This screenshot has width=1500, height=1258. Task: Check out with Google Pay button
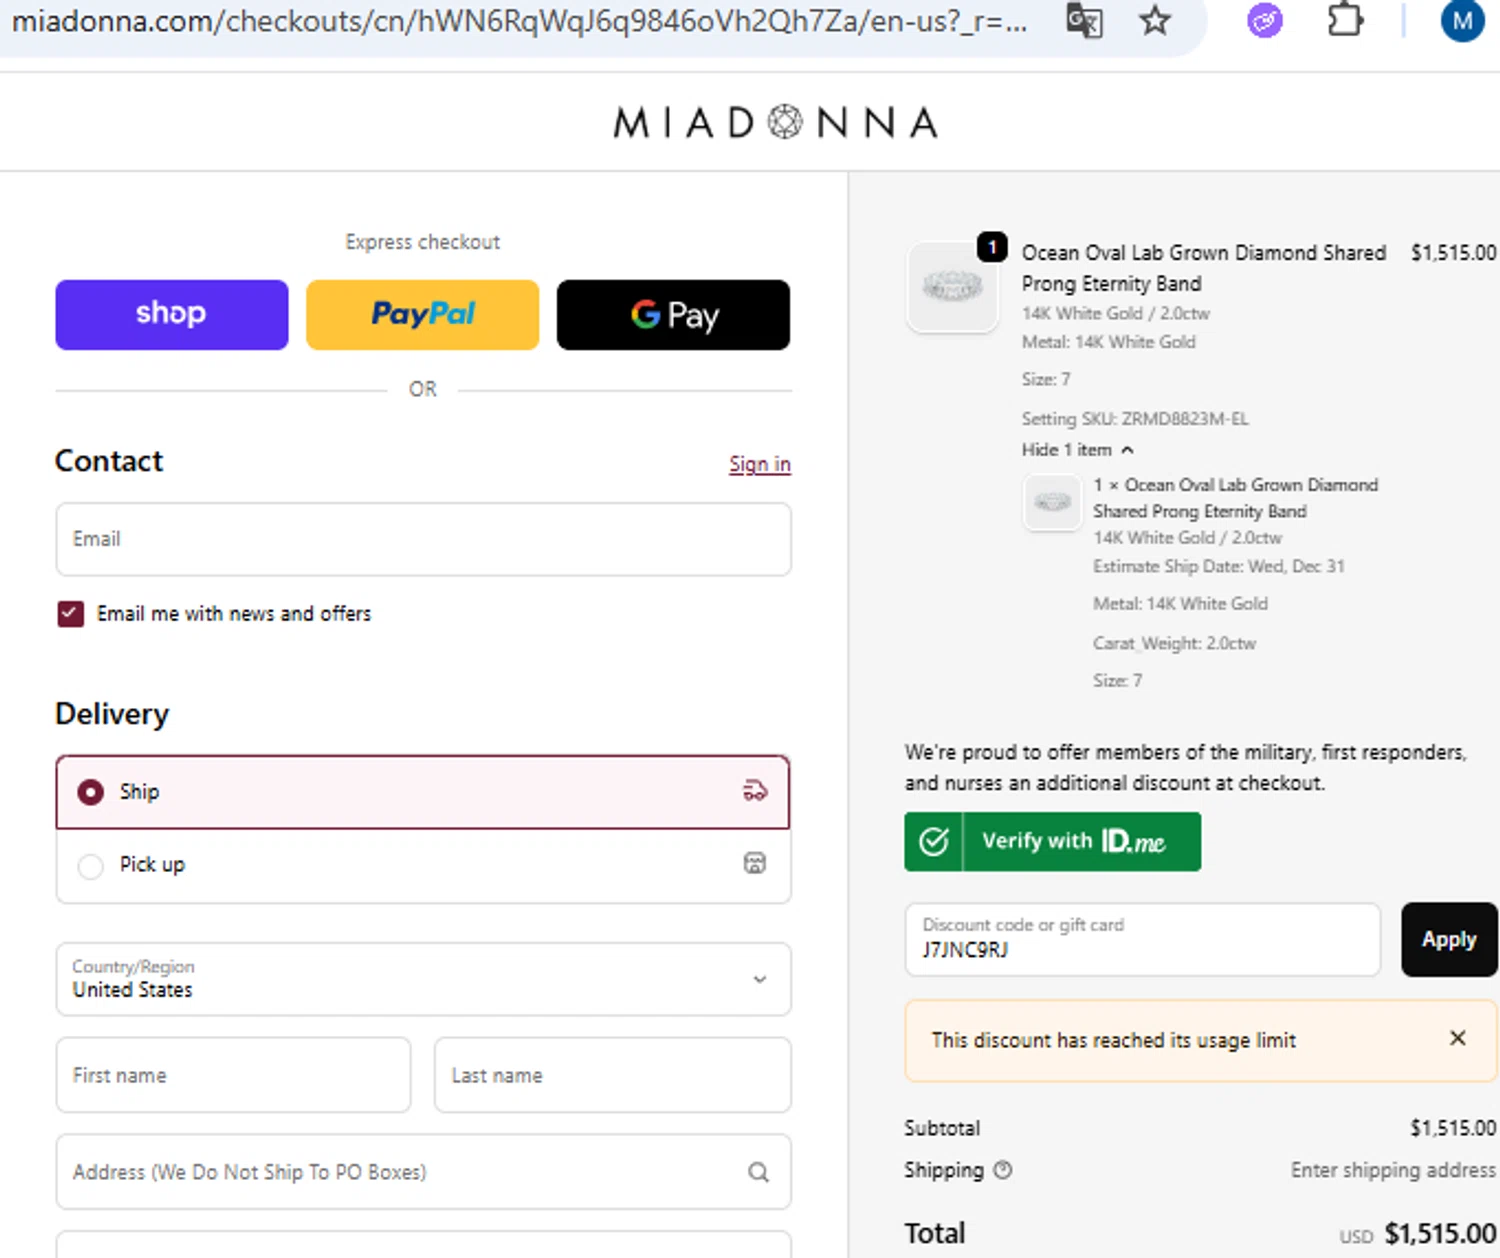click(x=673, y=315)
